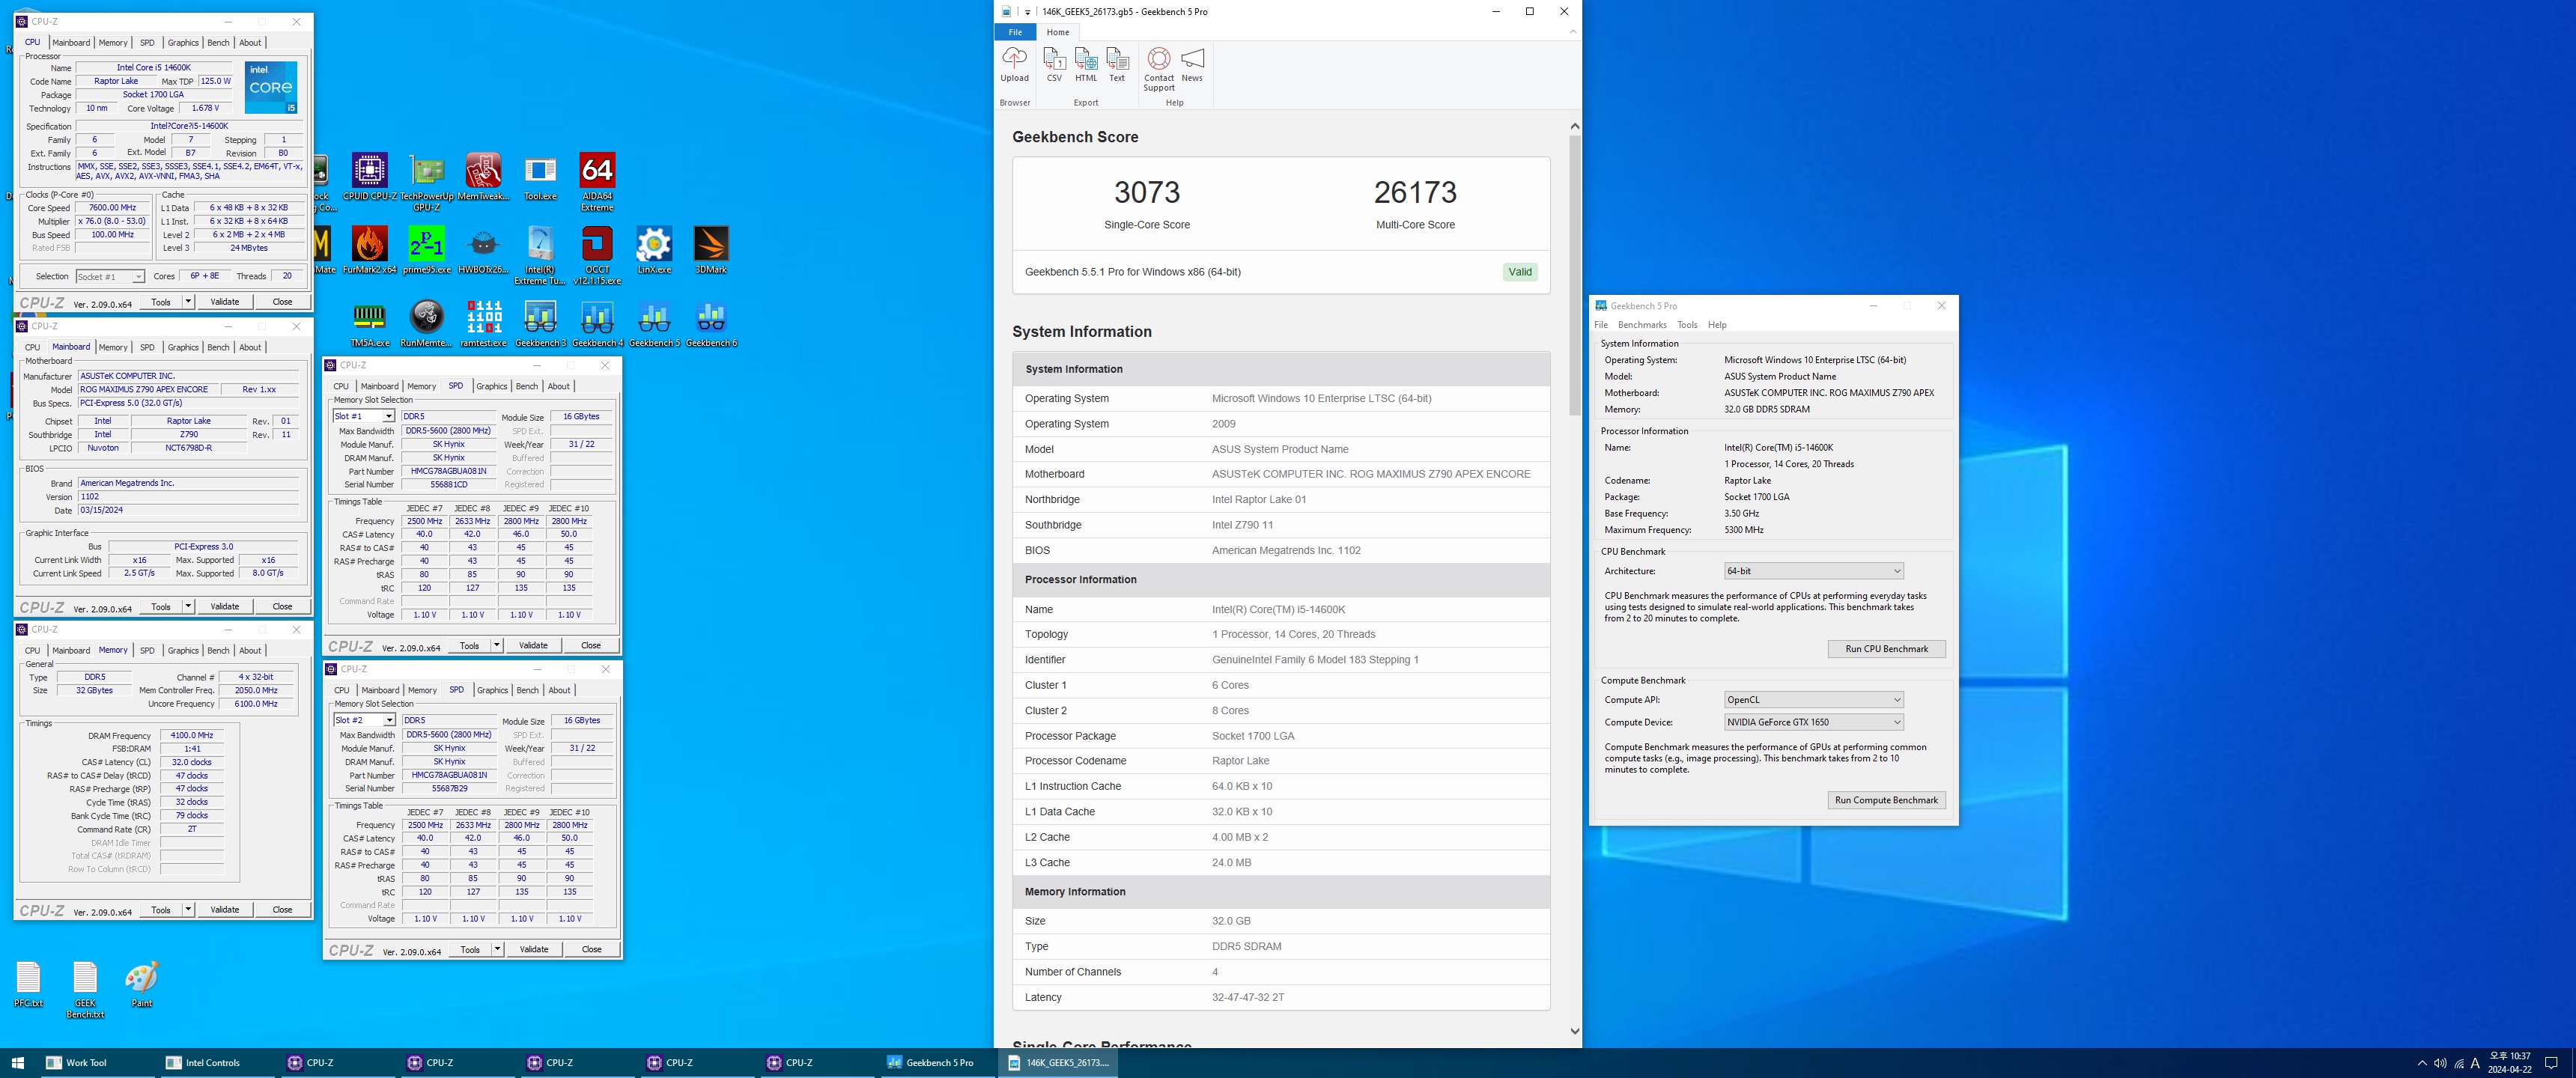
Task: Select the Paint desktop shortcut
Action: (x=142, y=984)
